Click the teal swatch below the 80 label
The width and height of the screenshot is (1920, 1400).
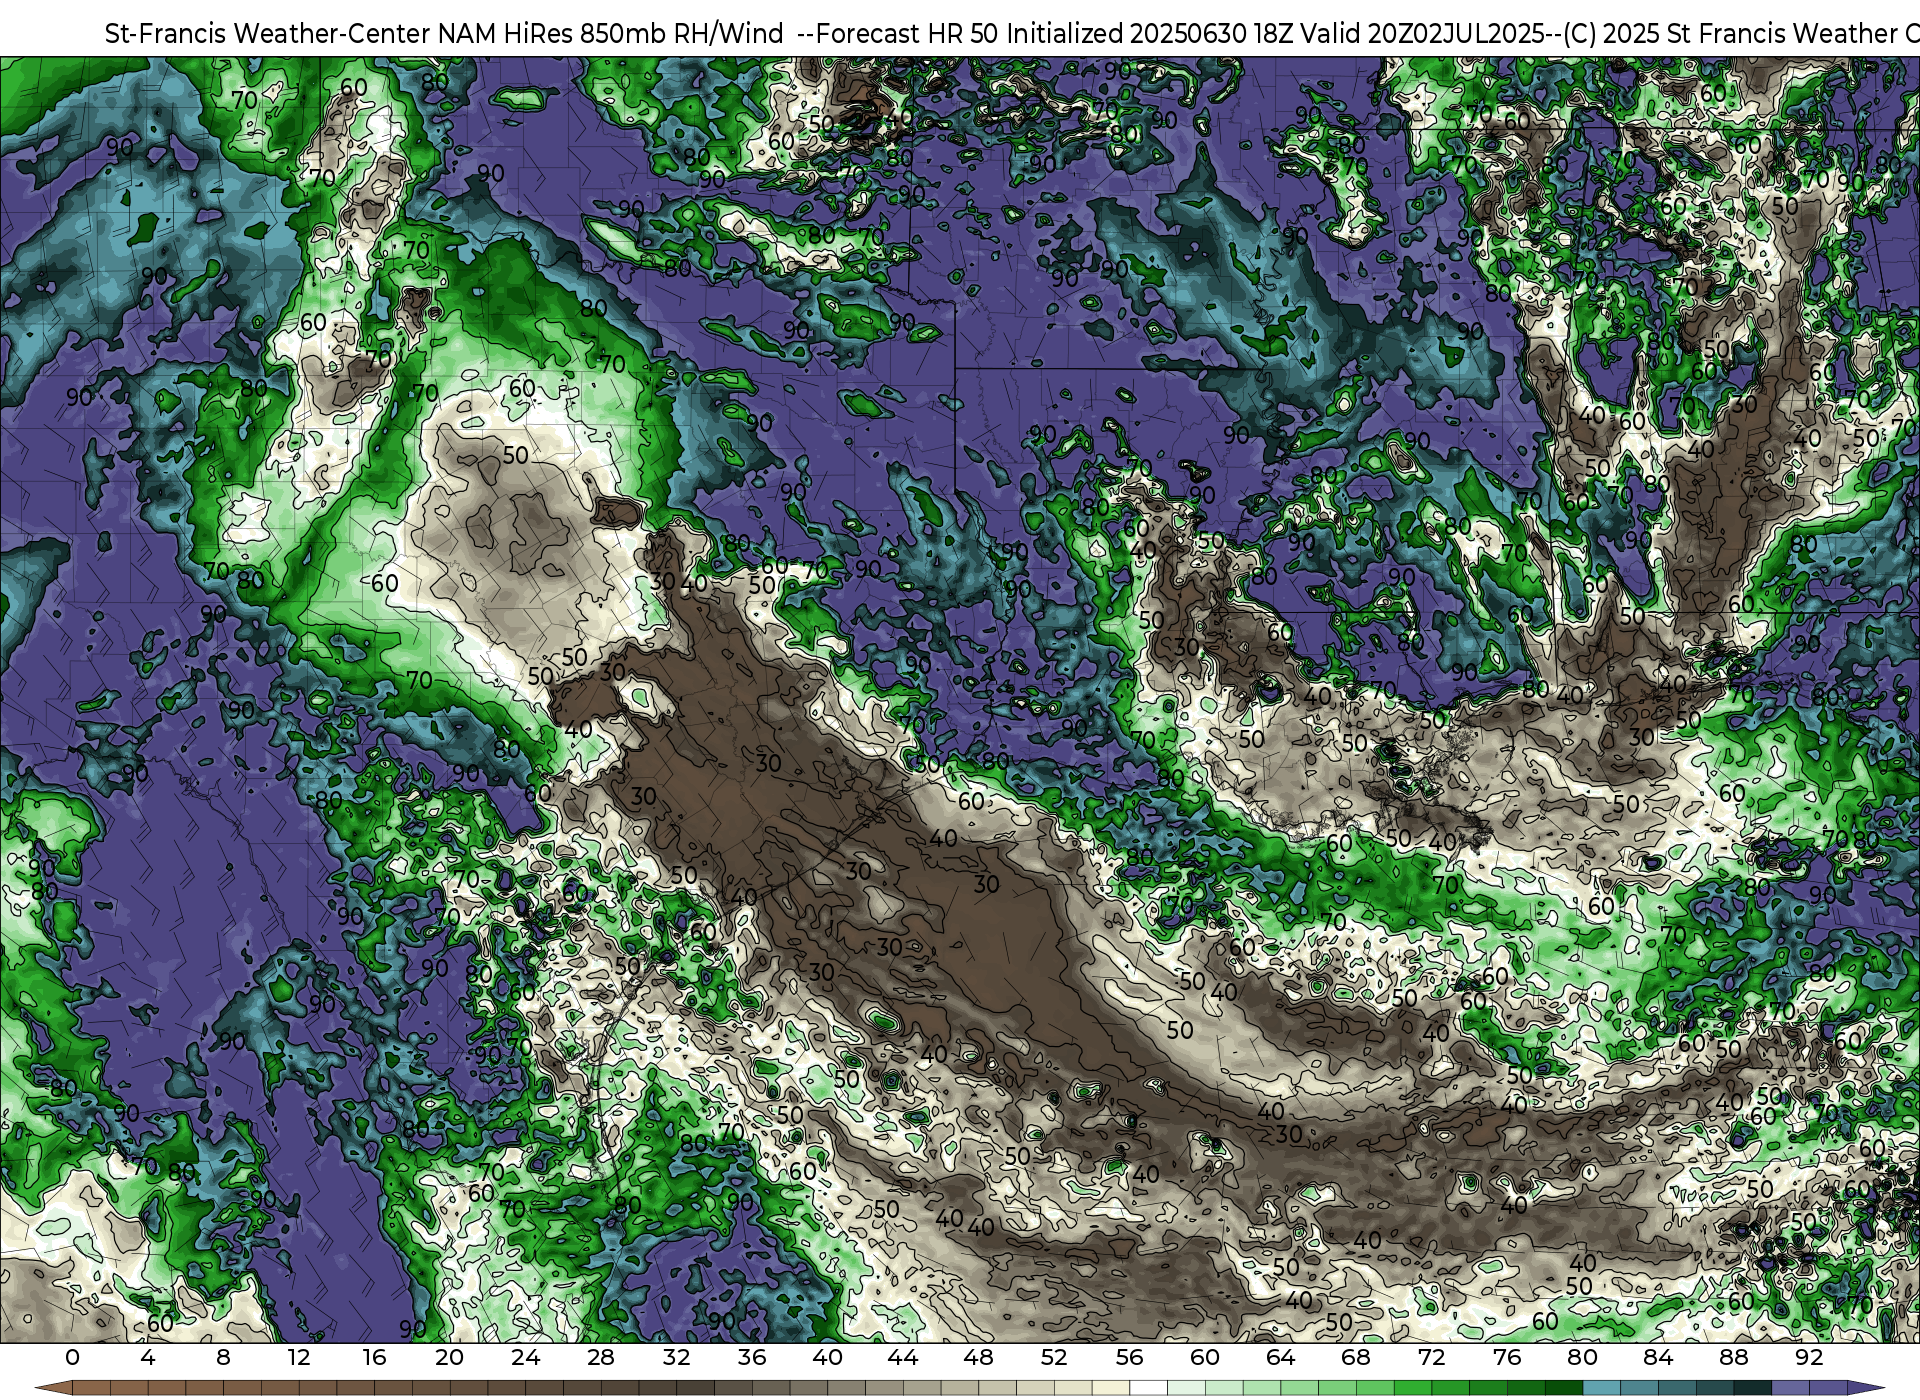(x=1601, y=1388)
